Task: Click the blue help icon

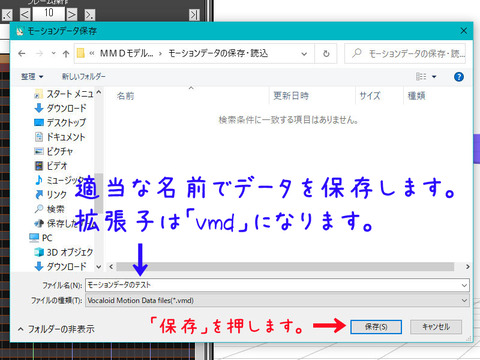Action: [x=459, y=77]
